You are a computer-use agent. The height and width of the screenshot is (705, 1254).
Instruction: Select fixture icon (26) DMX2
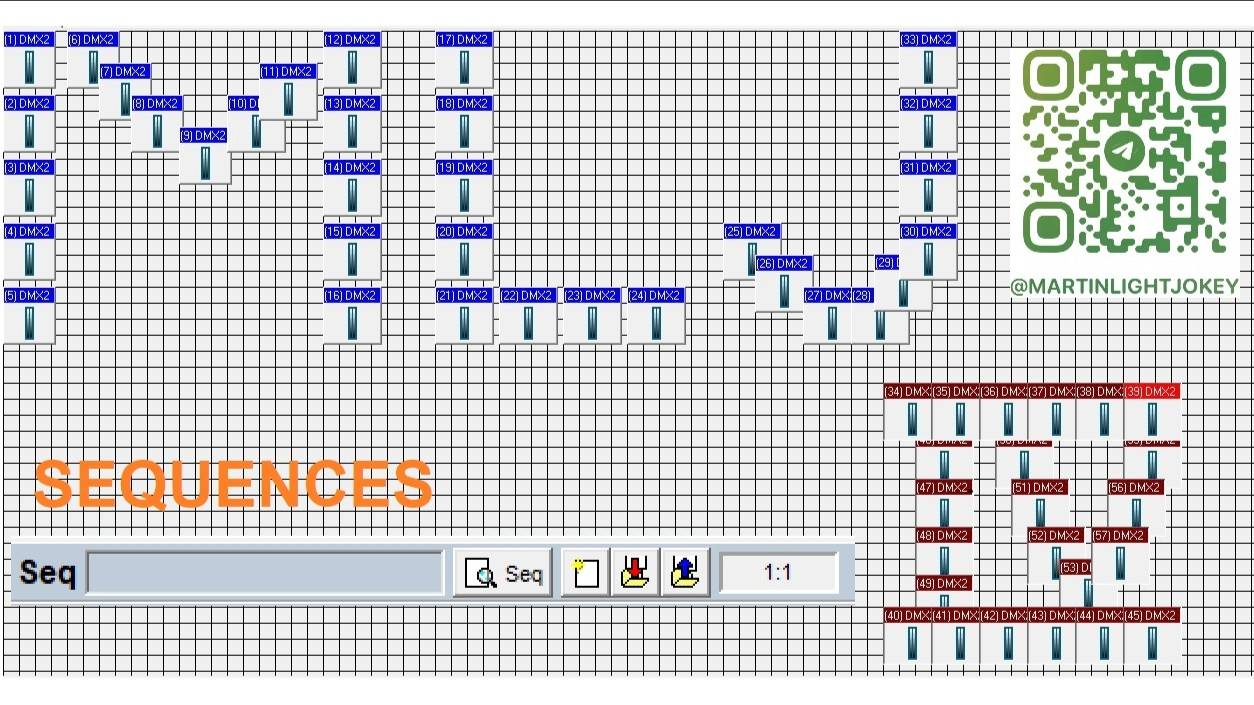[784, 284]
